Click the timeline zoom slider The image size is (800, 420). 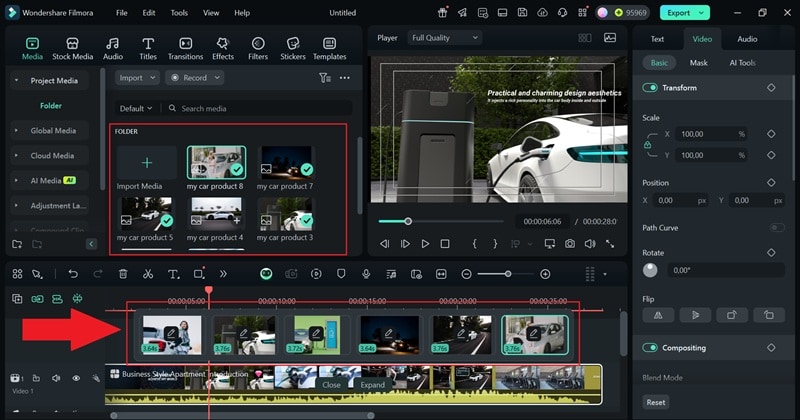click(x=506, y=274)
